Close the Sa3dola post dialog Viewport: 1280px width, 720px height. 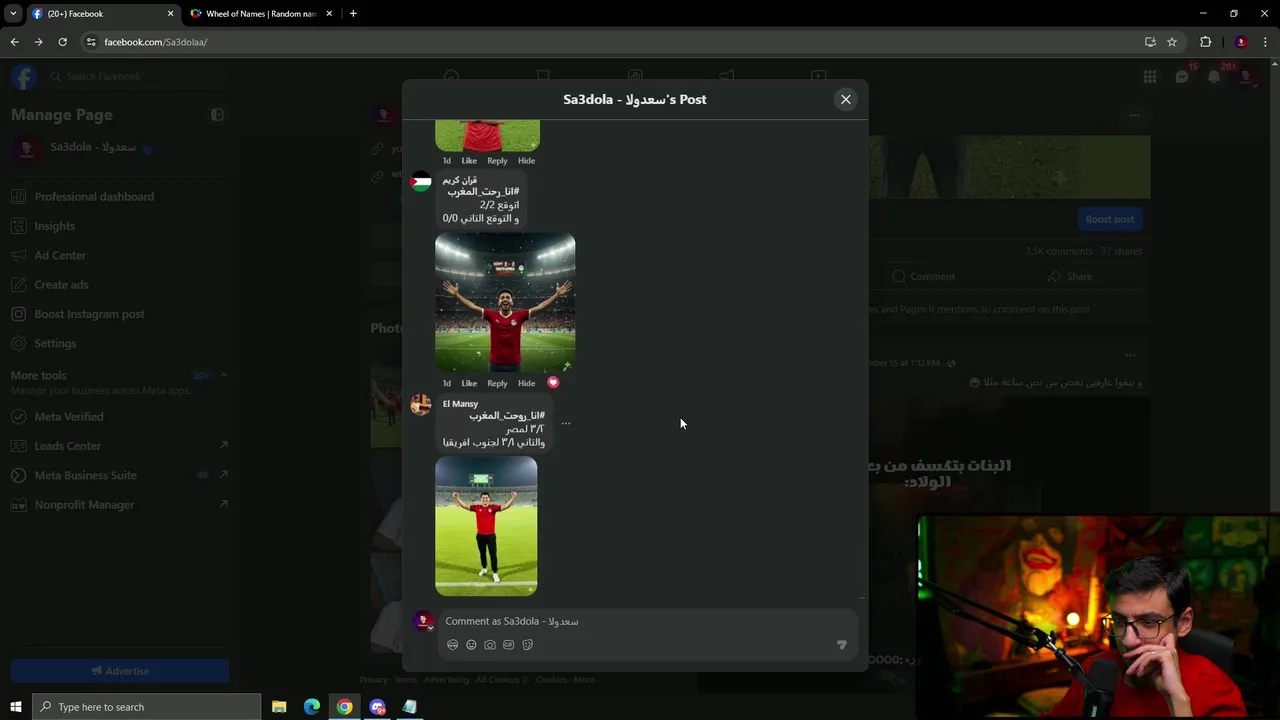[x=846, y=99]
